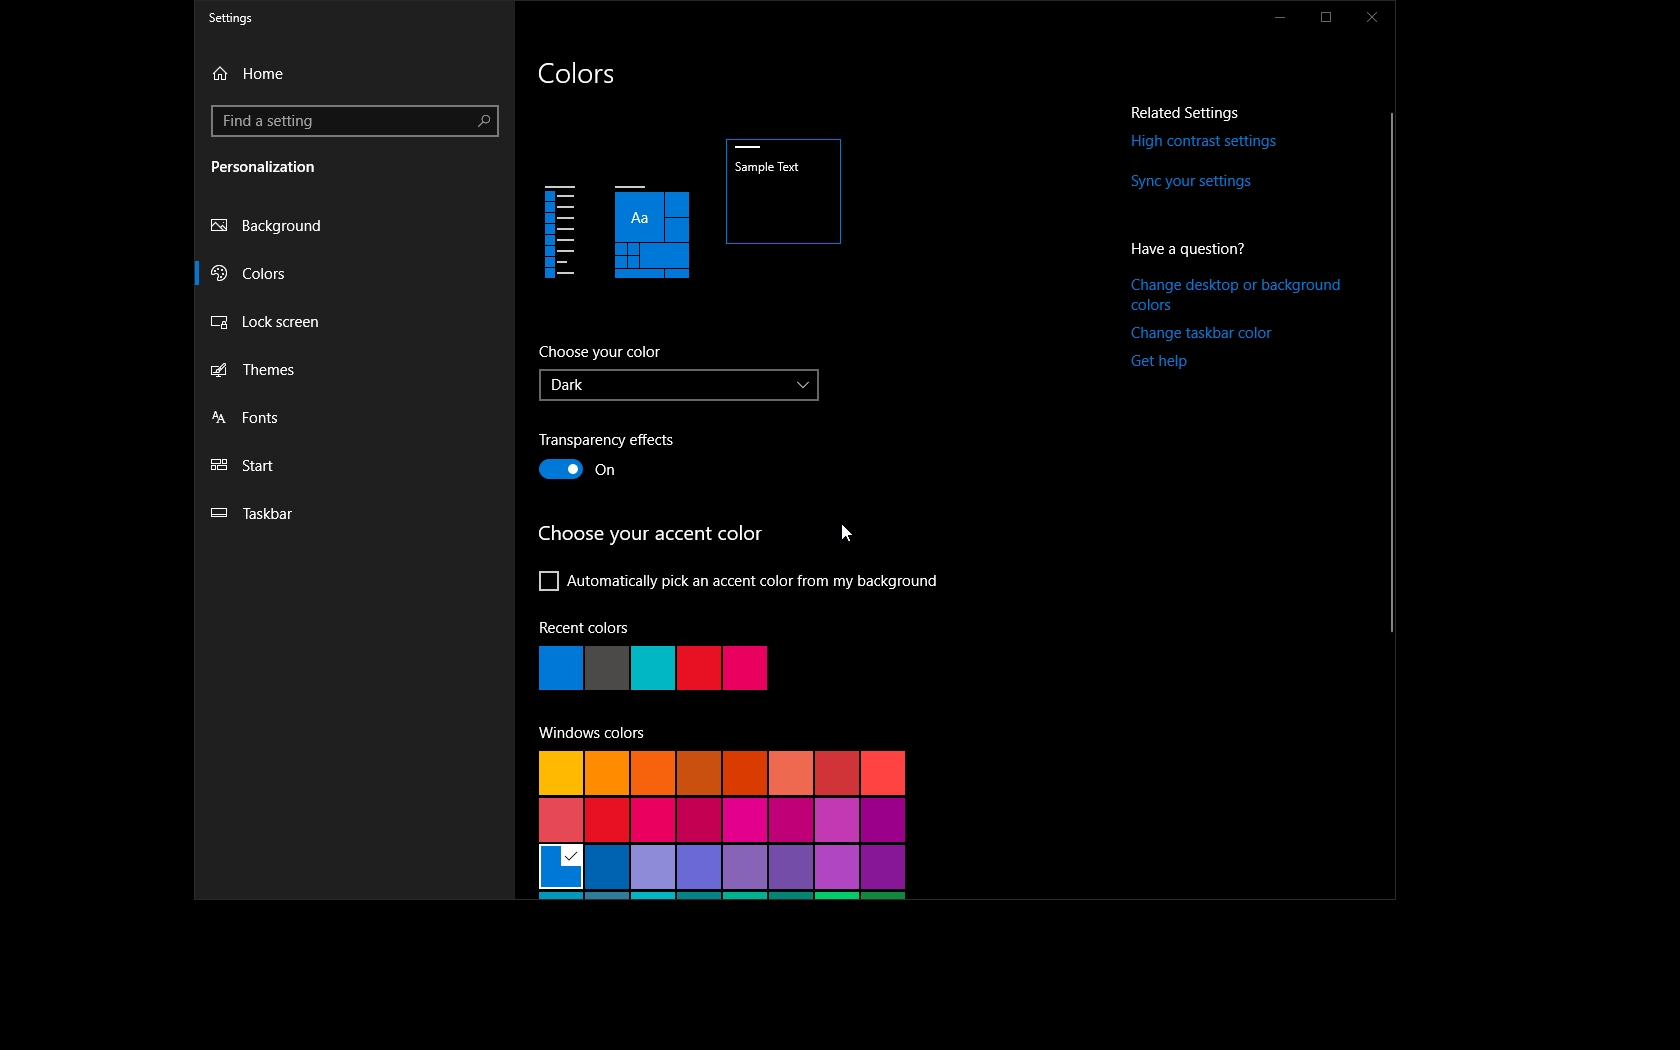Open Taskbar settings page
The height and width of the screenshot is (1050, 1680).
coord(355,514)
